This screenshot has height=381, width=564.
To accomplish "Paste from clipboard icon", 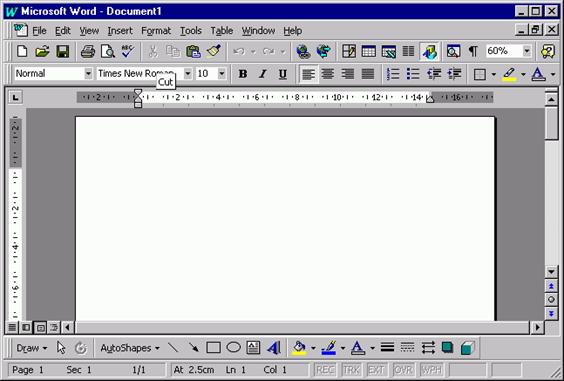I will tap(193, 51).
